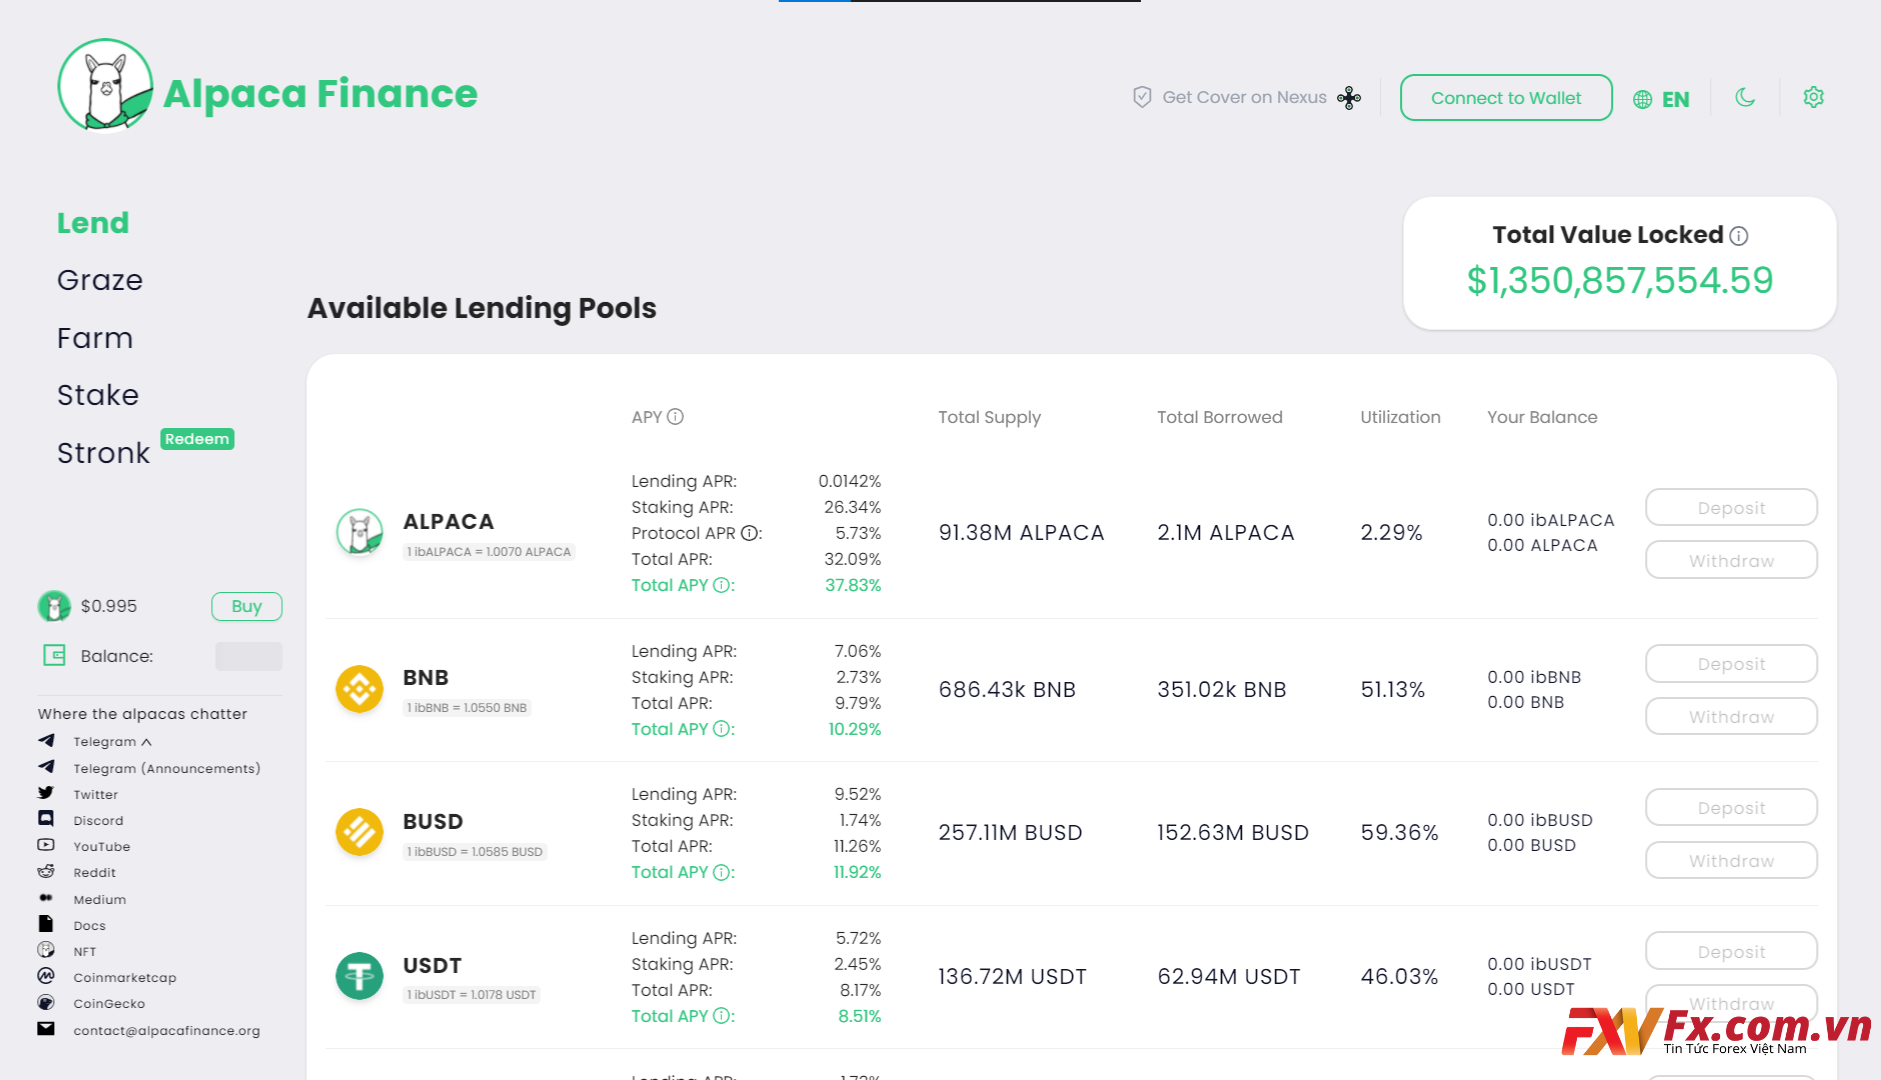Click the Nexus cover shield icon

click(1142, 97)
